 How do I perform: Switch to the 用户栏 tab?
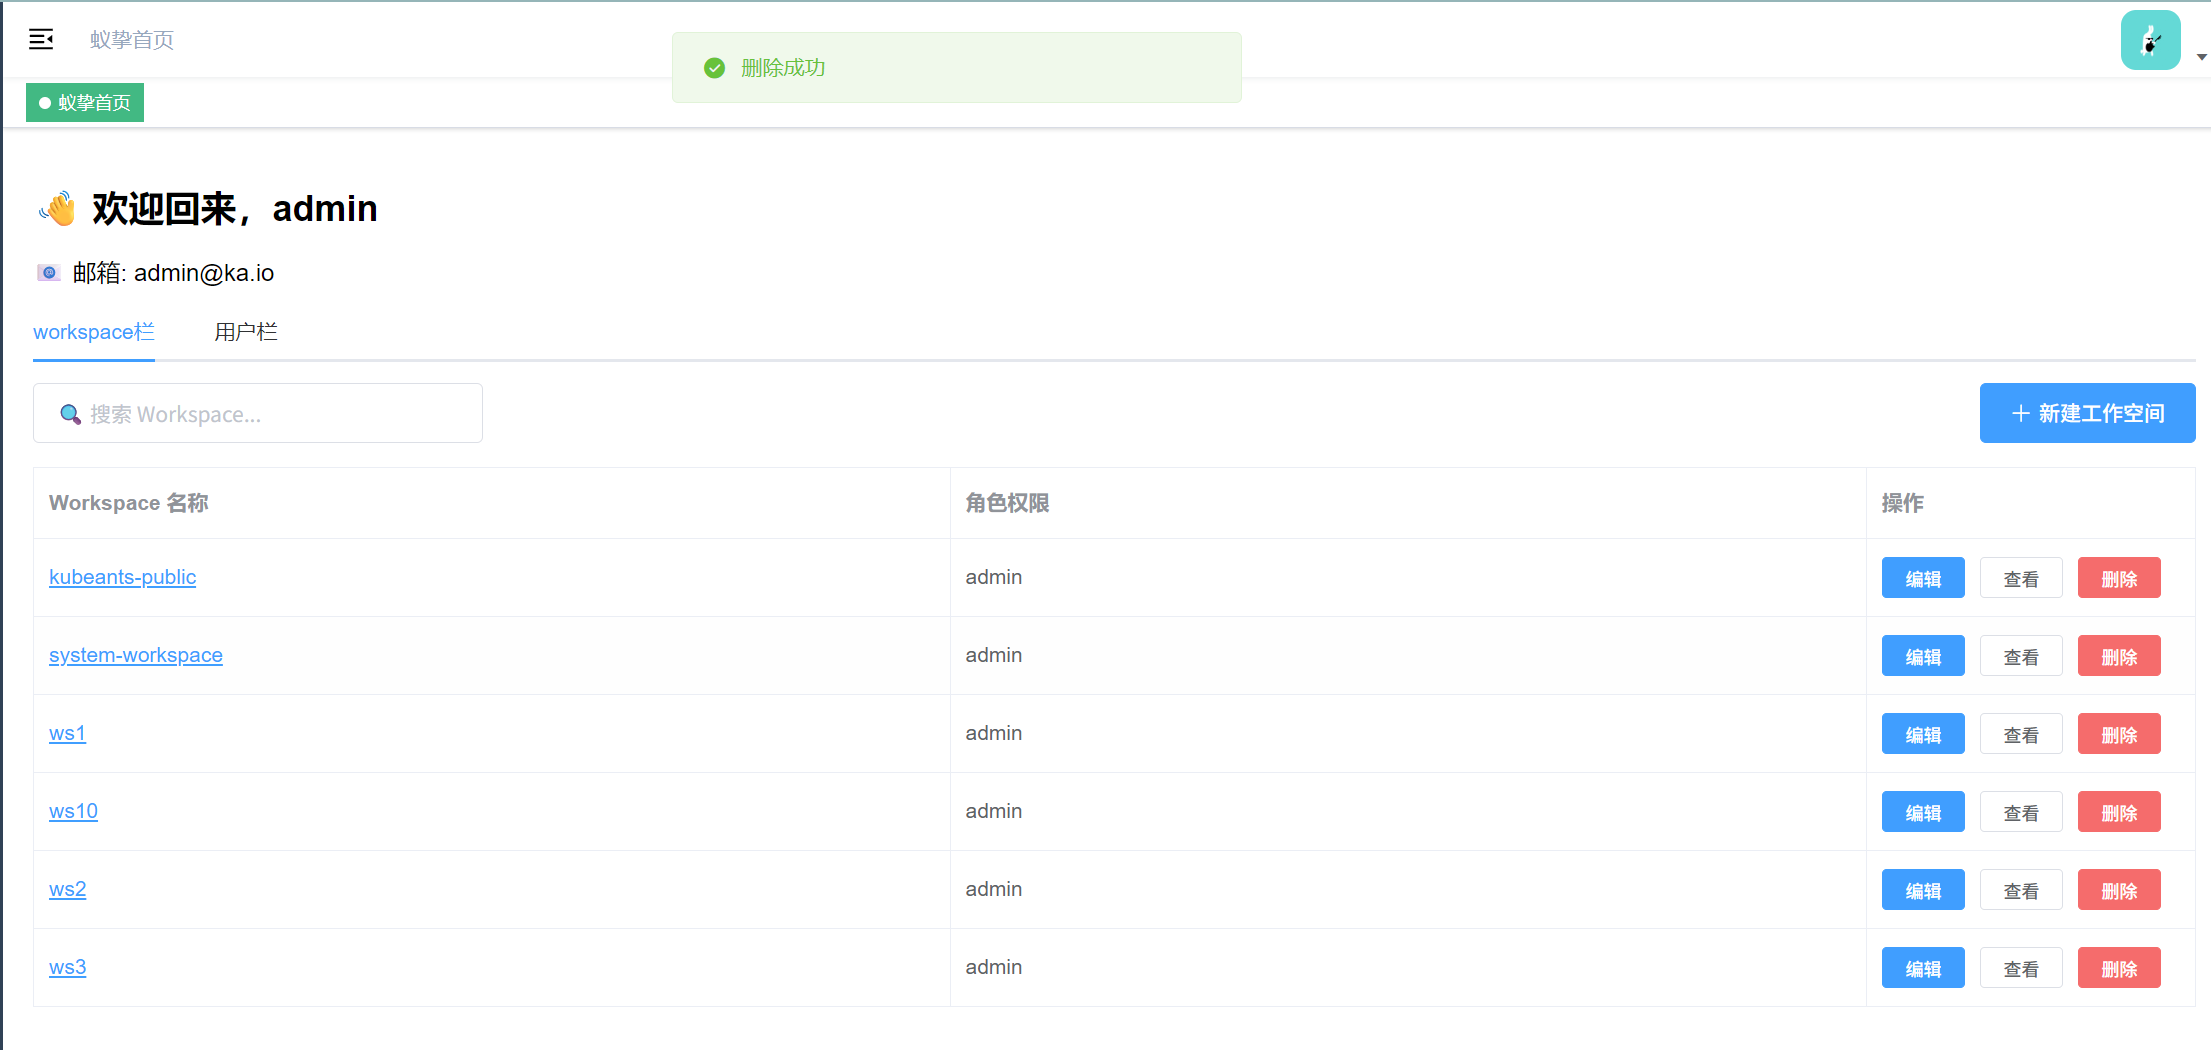point(246,332)
